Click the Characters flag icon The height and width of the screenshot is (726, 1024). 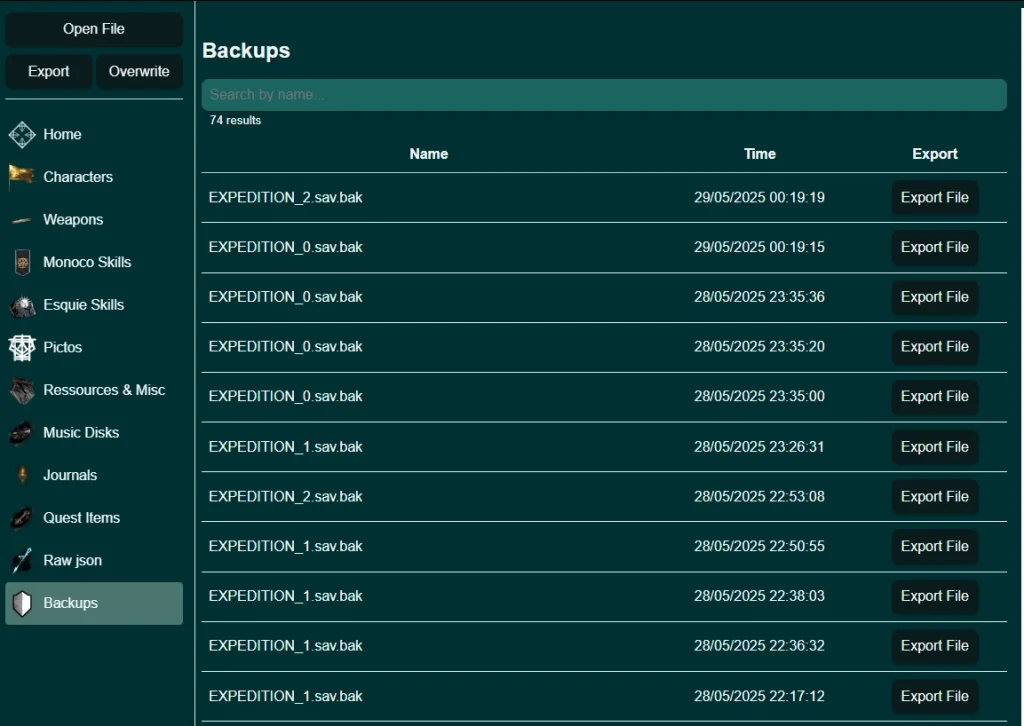22,177
